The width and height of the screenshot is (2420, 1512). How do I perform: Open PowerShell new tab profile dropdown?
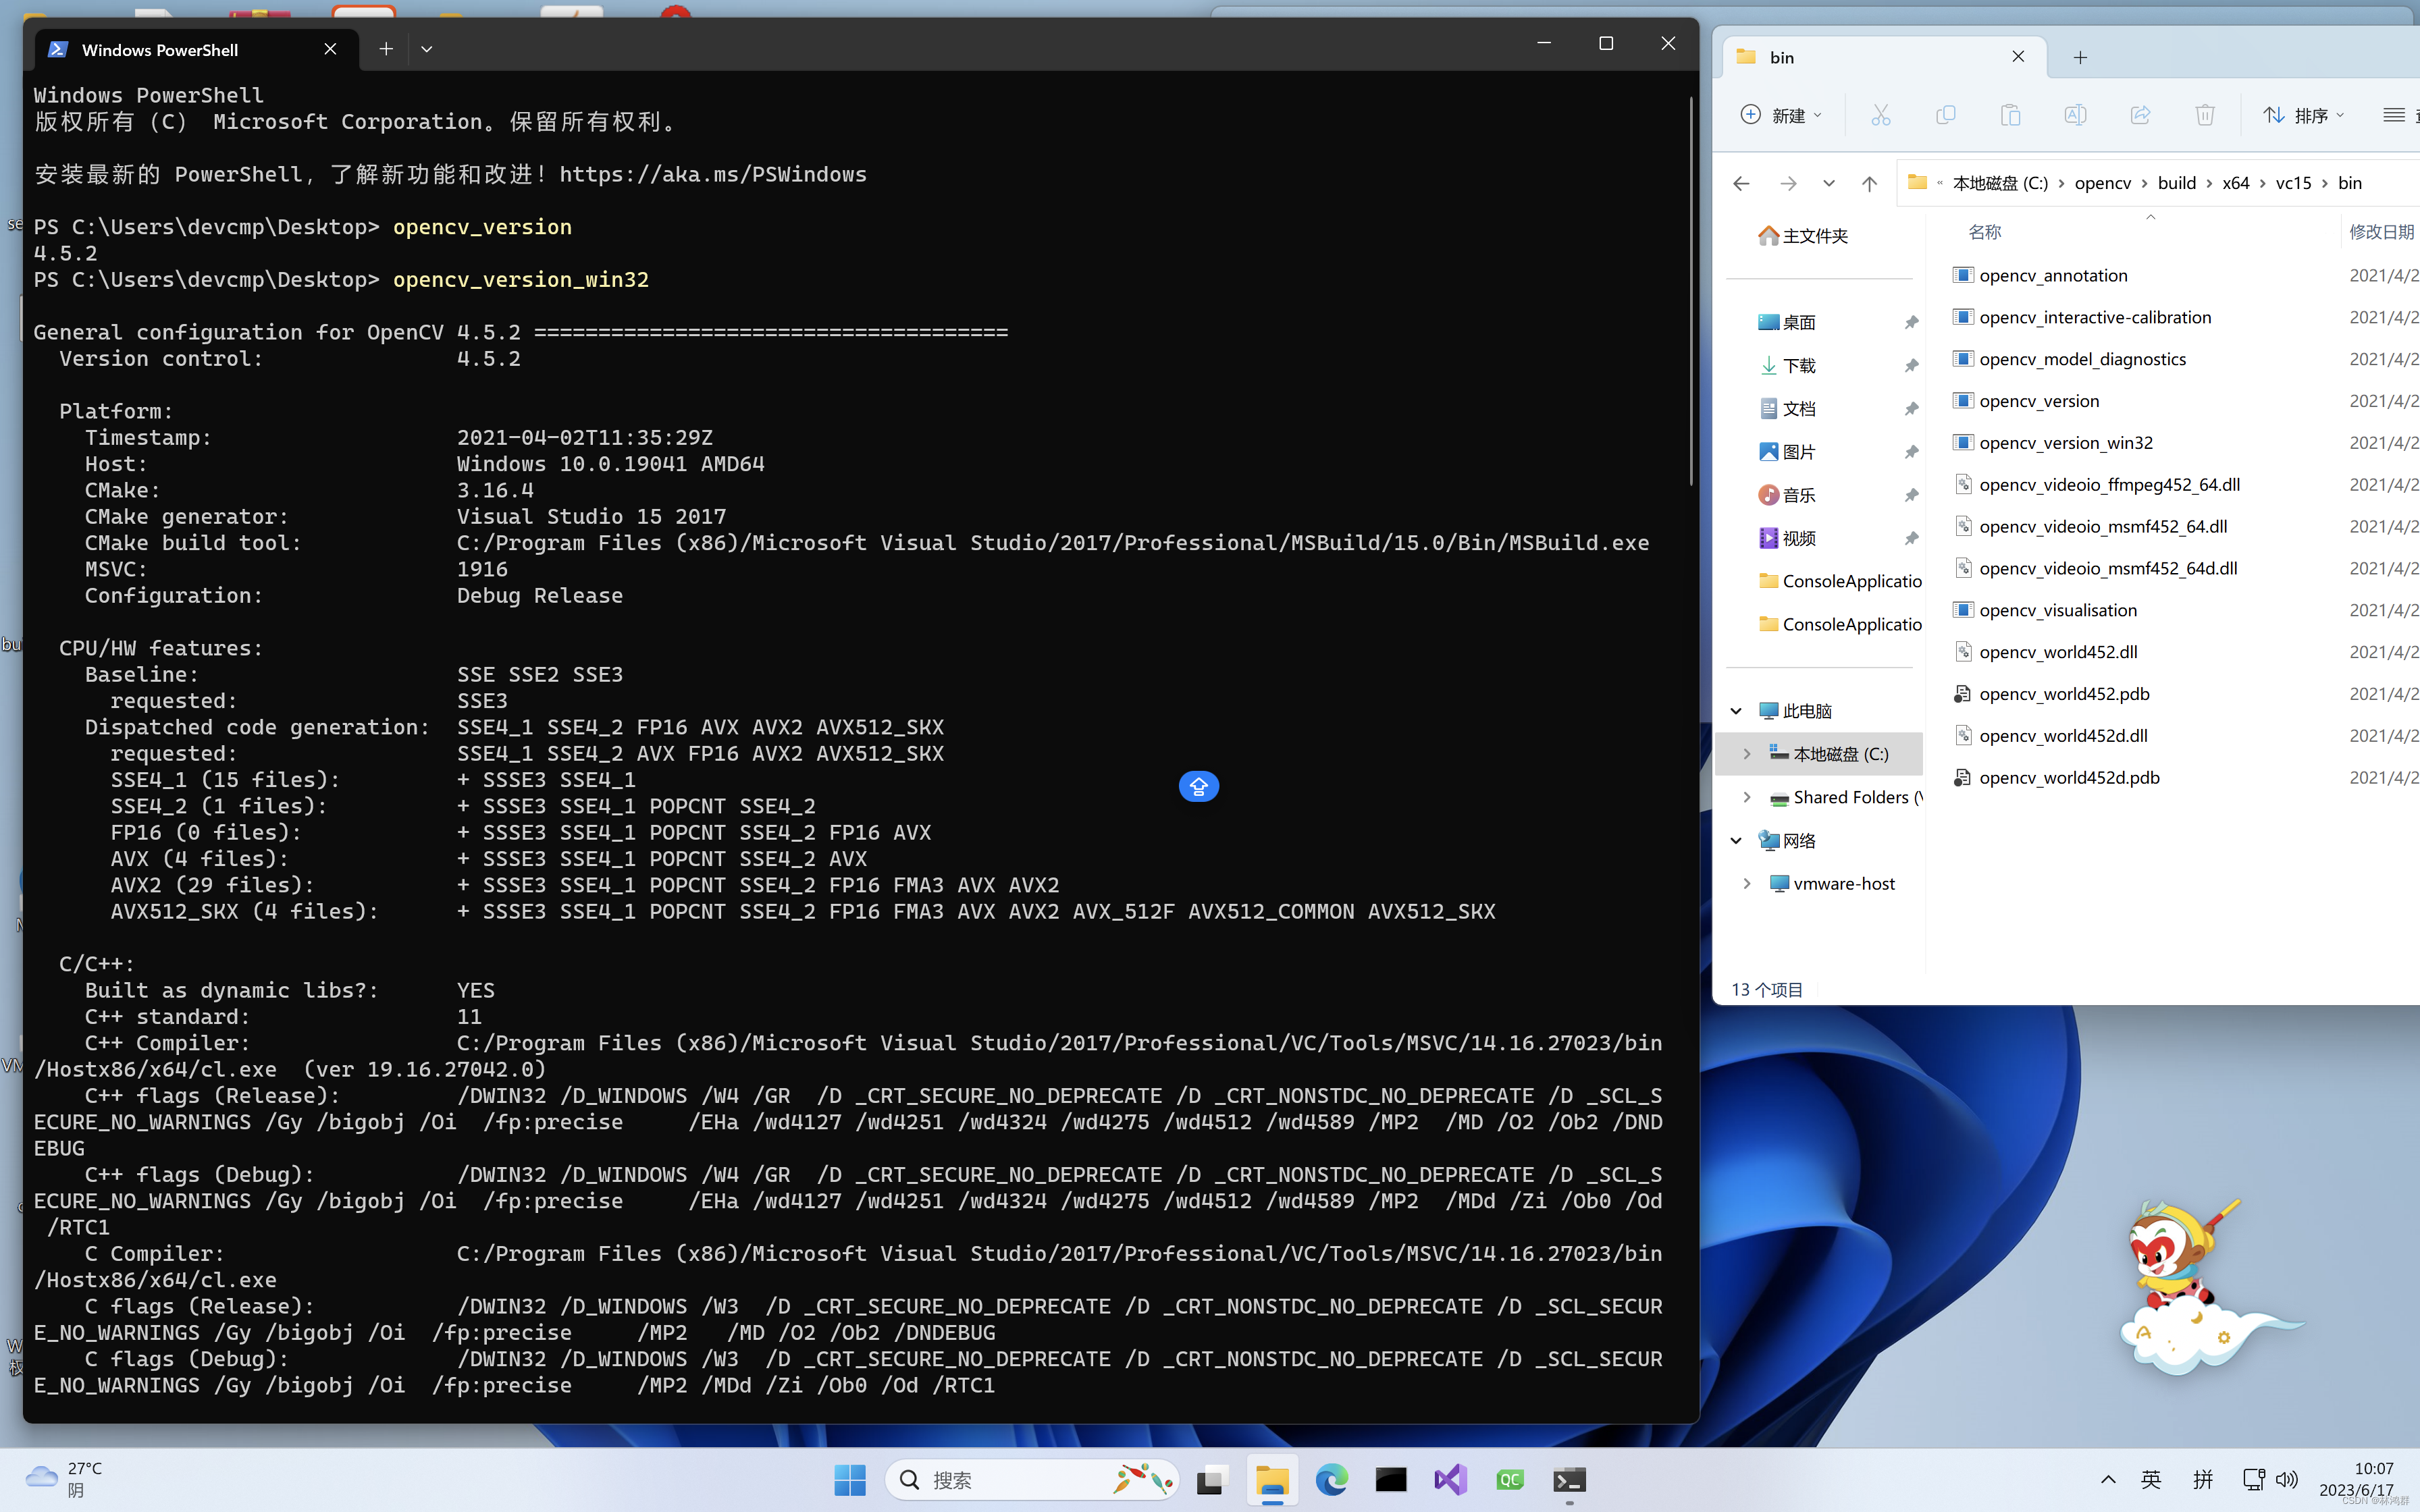[427, 49]
